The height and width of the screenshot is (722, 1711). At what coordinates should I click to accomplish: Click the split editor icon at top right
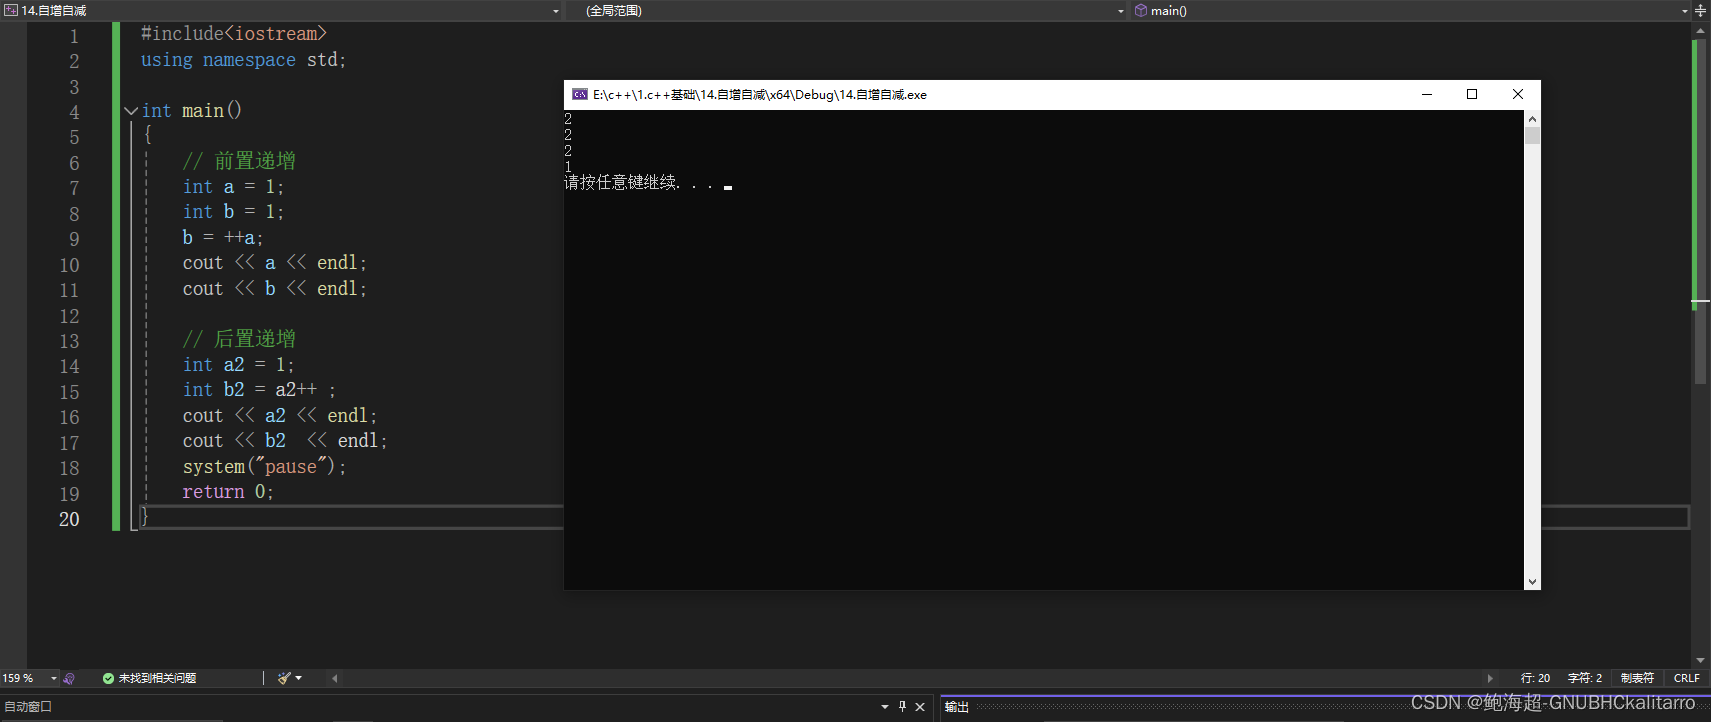[x=1700, y=10]
